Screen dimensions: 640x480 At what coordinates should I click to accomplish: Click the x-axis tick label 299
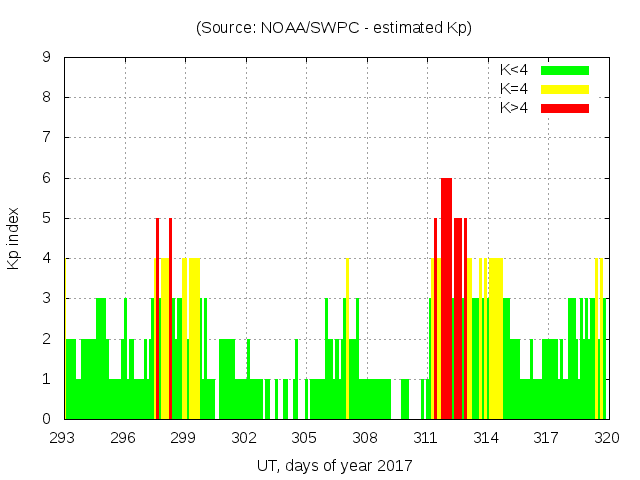click(184, 438)
